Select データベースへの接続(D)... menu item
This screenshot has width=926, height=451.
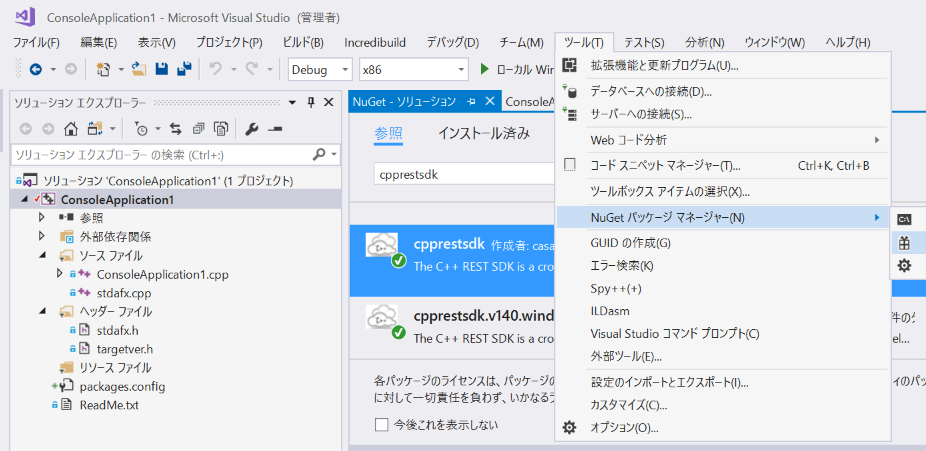click(722, 91)
